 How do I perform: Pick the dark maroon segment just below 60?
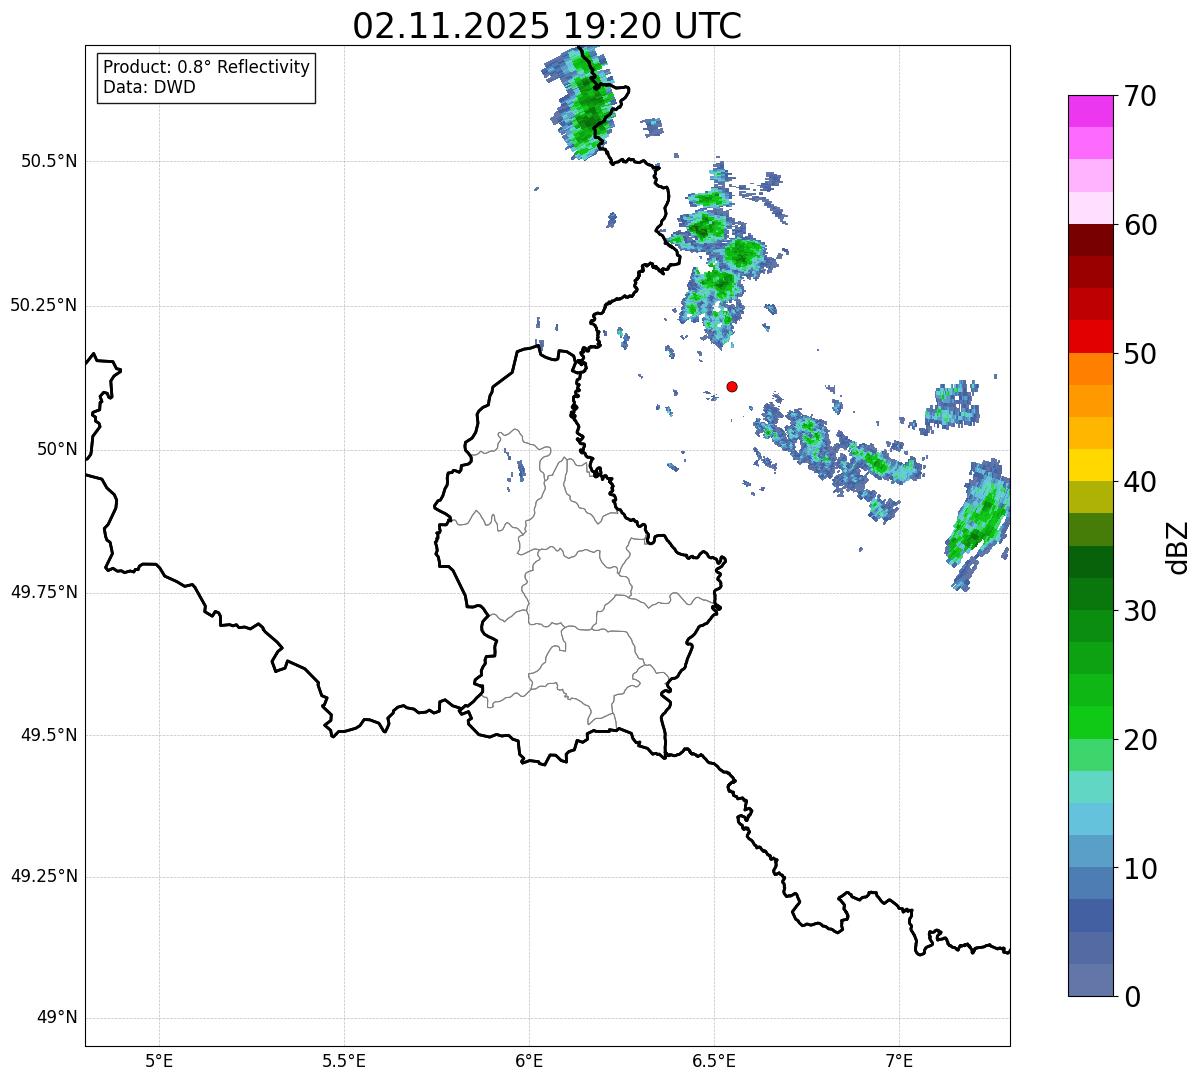coord(1091,240)
